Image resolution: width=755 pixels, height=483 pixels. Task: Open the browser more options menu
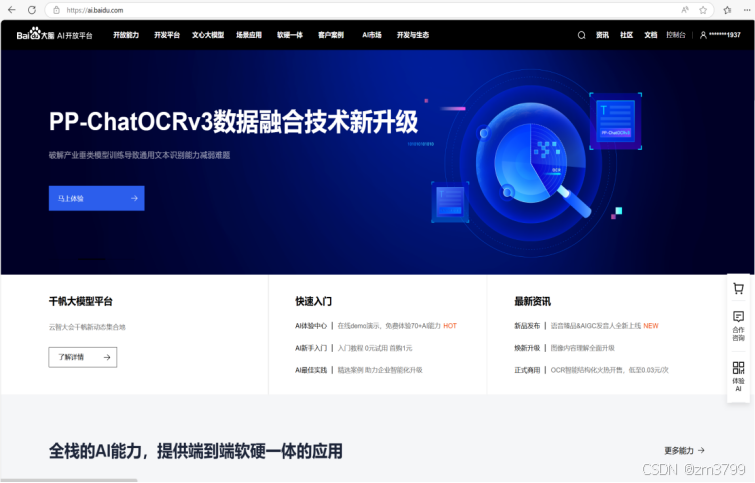click(x=746, y=10)
